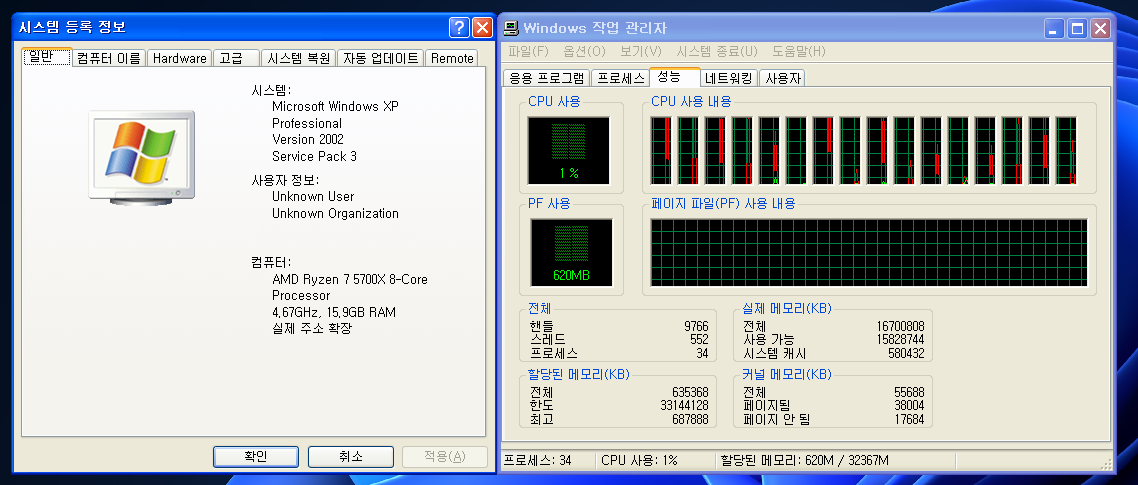The image size is (1138, 485).
Task: Open the Hardware tab
Action: point(179,59)
